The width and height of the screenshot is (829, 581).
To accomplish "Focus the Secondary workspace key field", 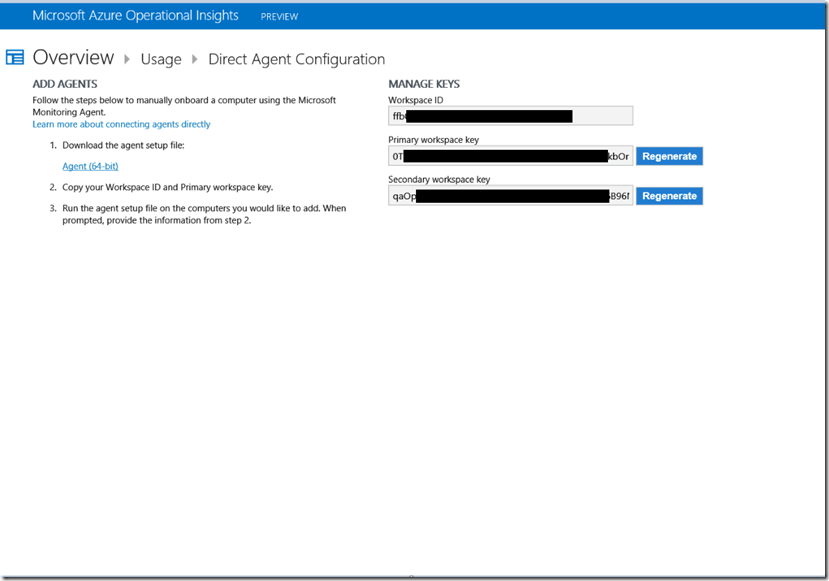I will 510,196.
